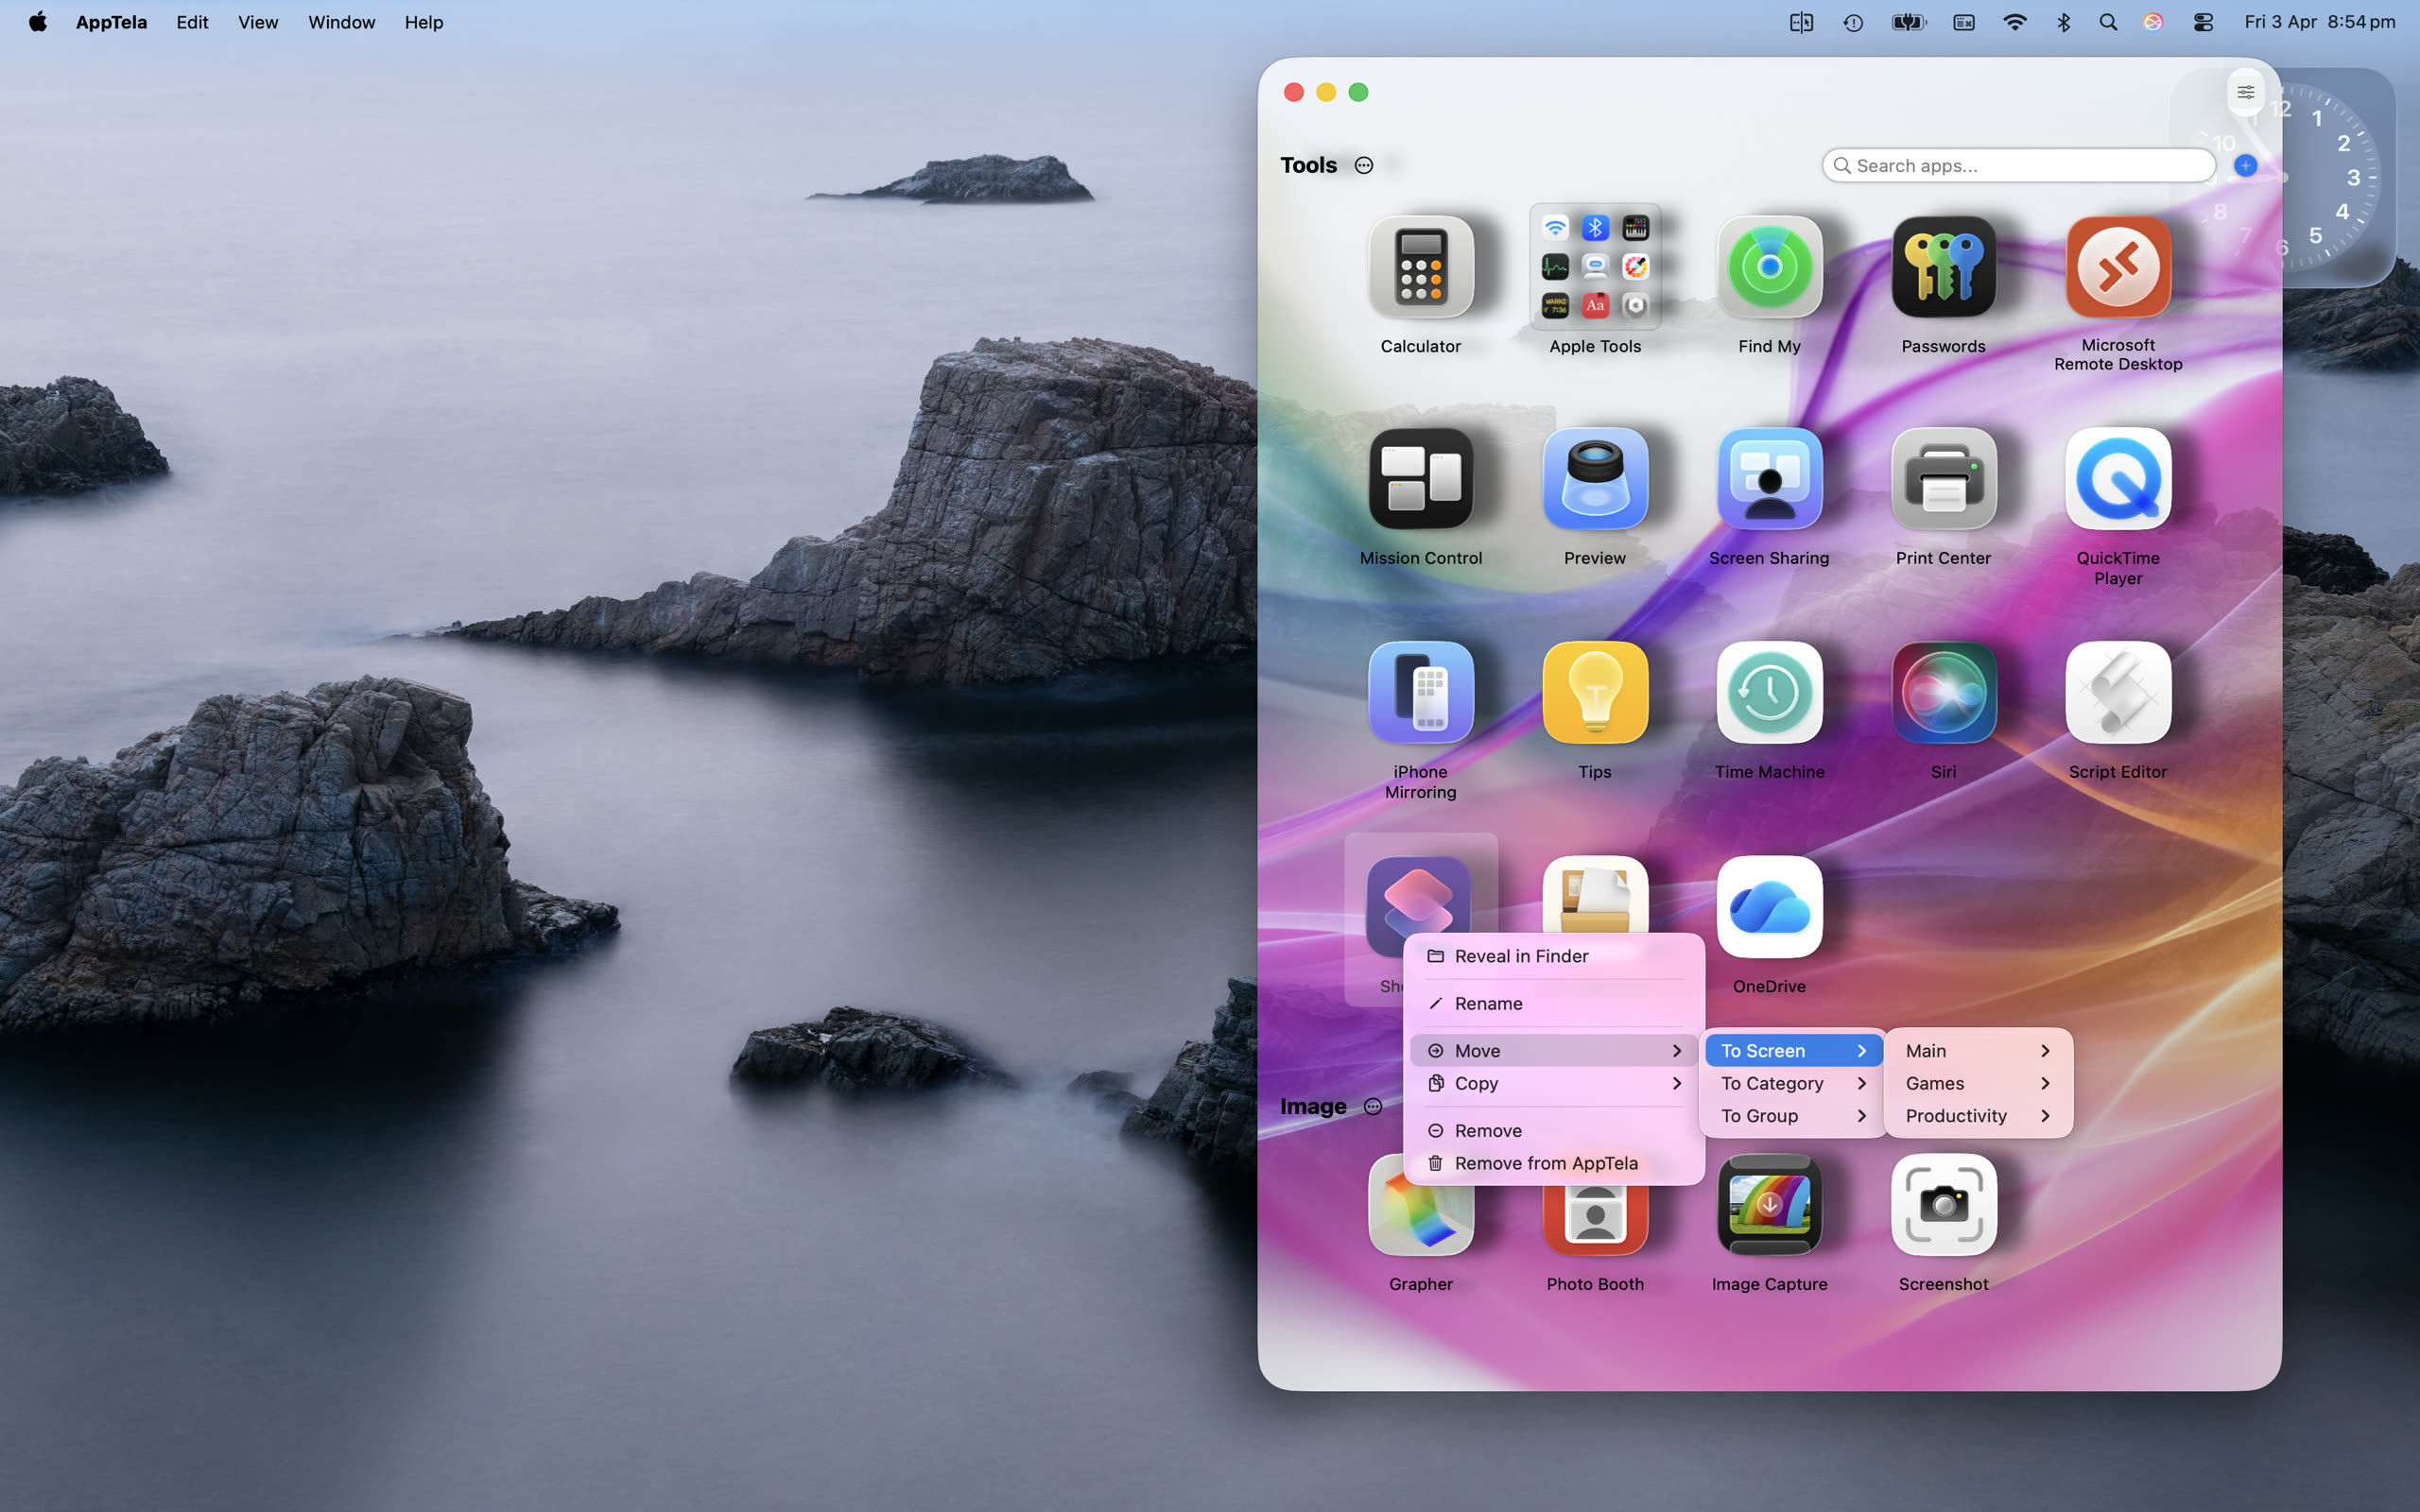The image size is (2420, 1512).
Task: Open Image category options ellipsis
Action: tap(1372, 1106)
